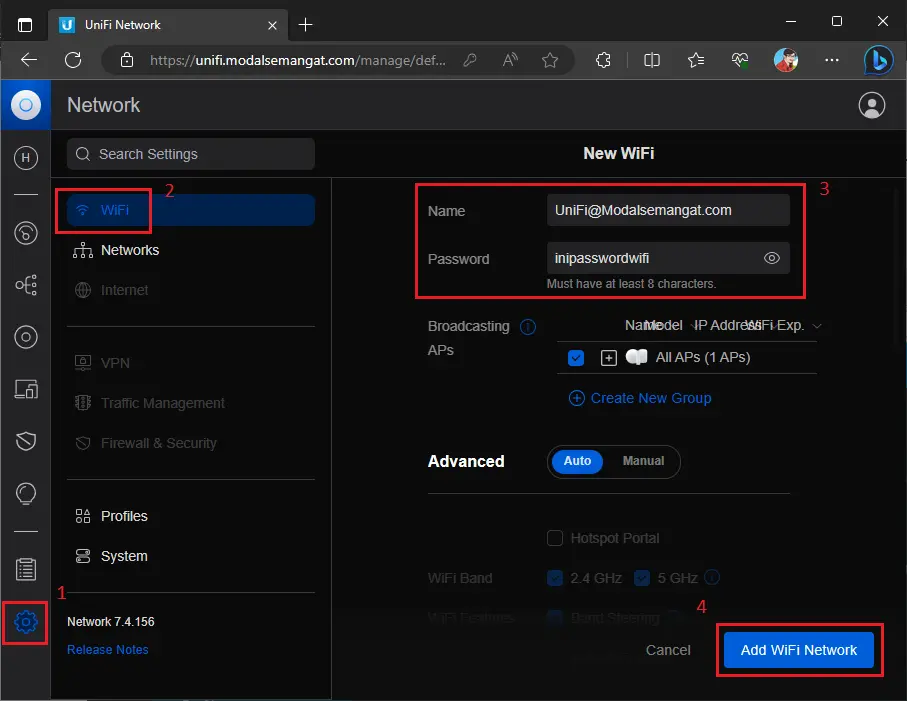Open the Settings gear icon in sidebar
This screenshot has width=907, height=701.
pyautogui.click(x=25, y=622)
